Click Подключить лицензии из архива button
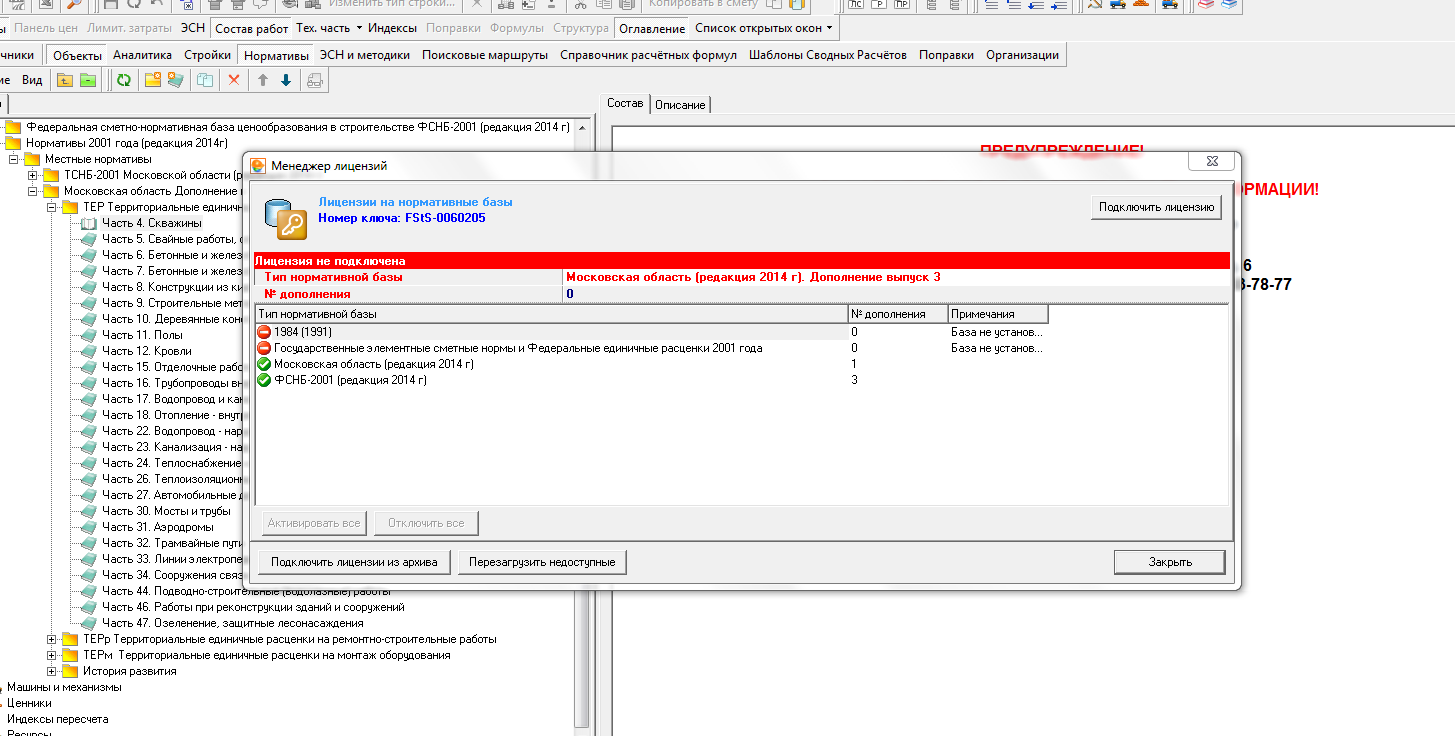This screenshot has height=736, width=1455. pyautogui.click(x=354, y=562)
